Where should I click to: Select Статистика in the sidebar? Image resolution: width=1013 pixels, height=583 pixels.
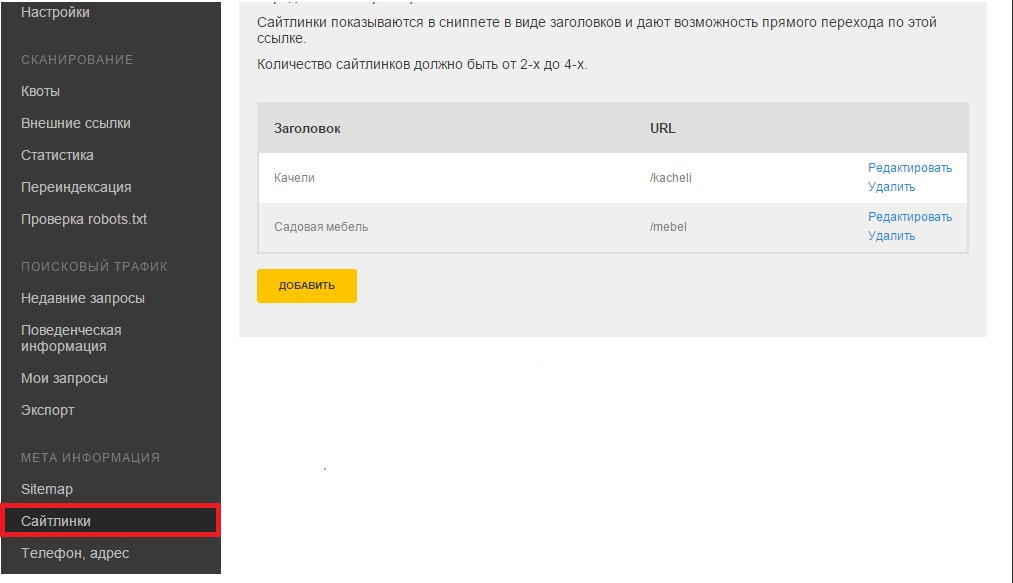[58, 155]
